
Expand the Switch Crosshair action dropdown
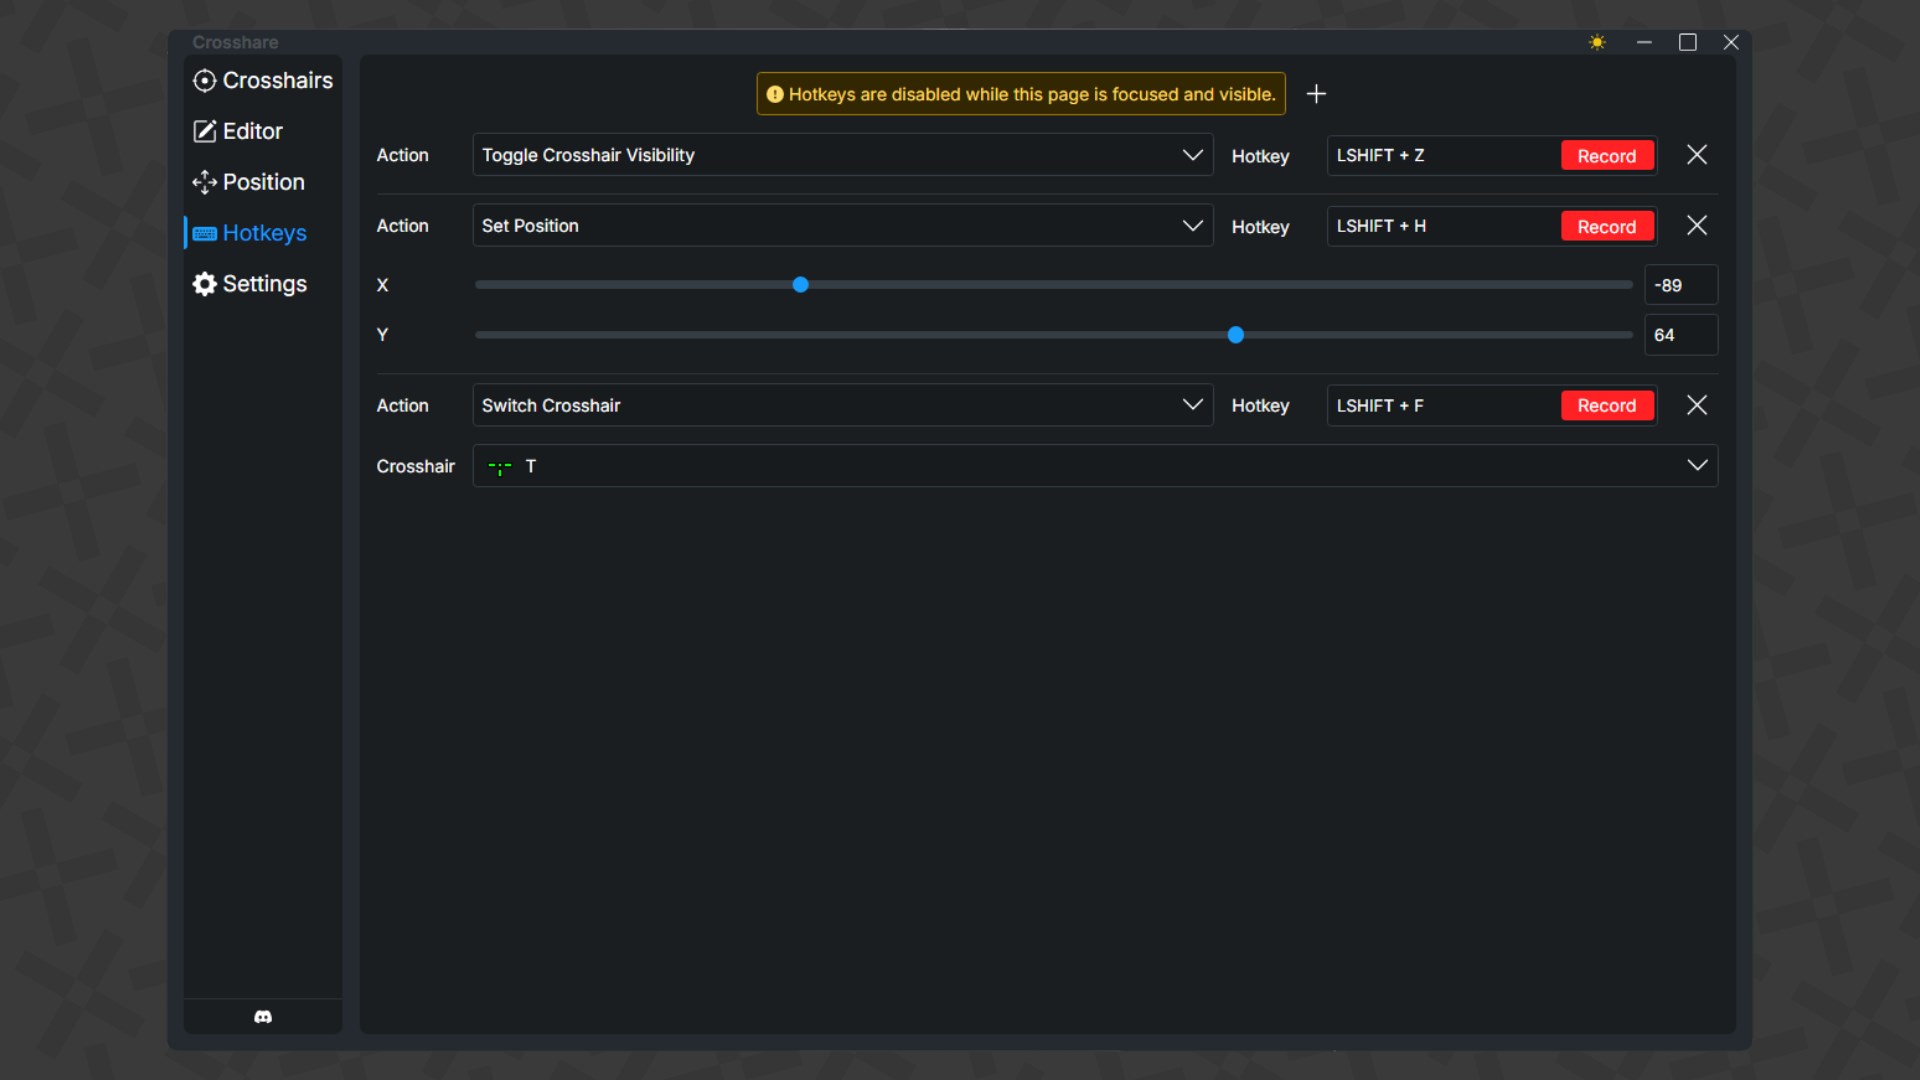(1191, 405)
